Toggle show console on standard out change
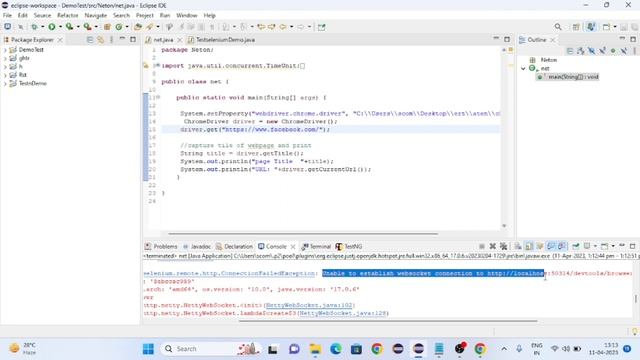The width and height of the screenshot is (640, 360). [551, 246]
